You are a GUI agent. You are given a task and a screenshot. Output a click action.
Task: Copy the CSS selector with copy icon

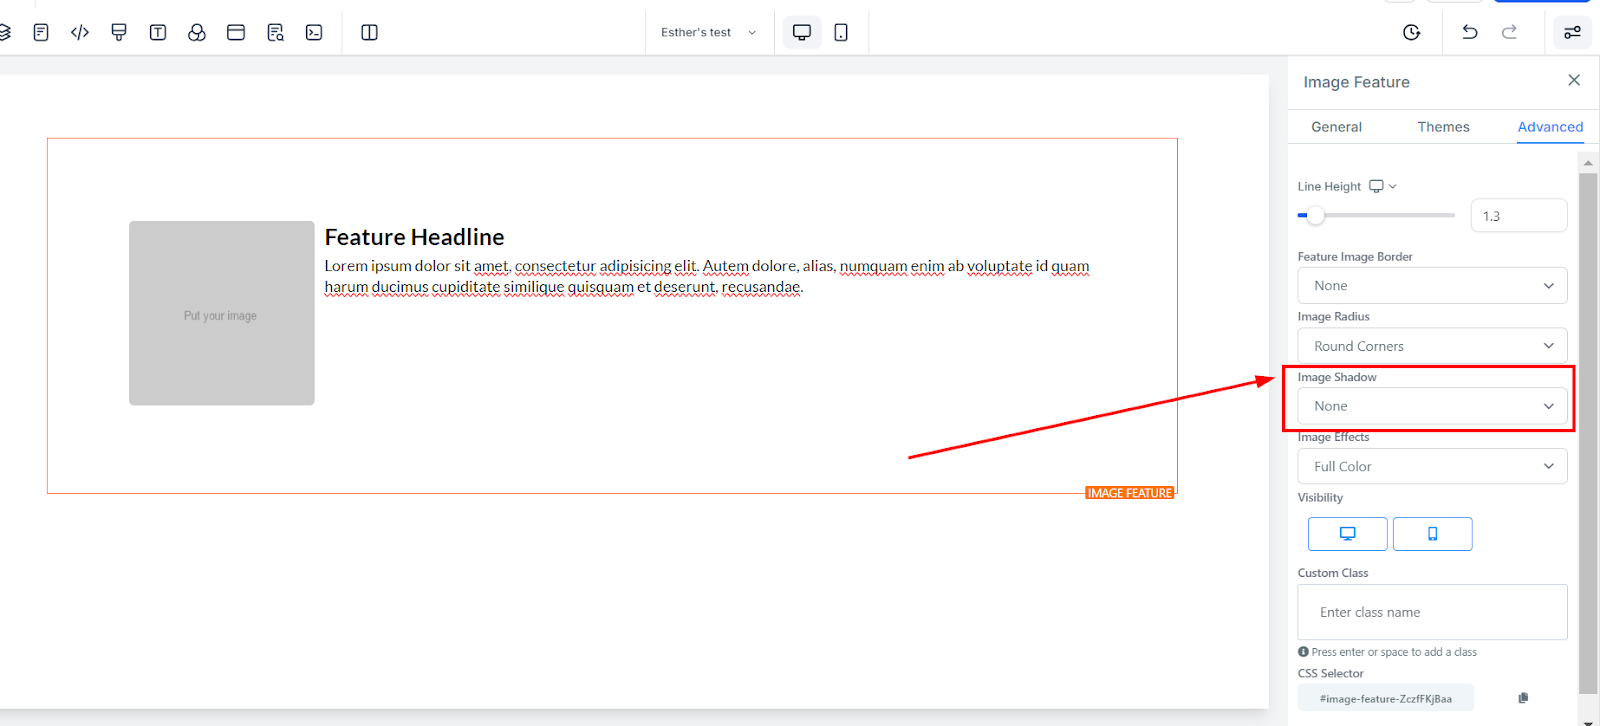(1523, 698)
